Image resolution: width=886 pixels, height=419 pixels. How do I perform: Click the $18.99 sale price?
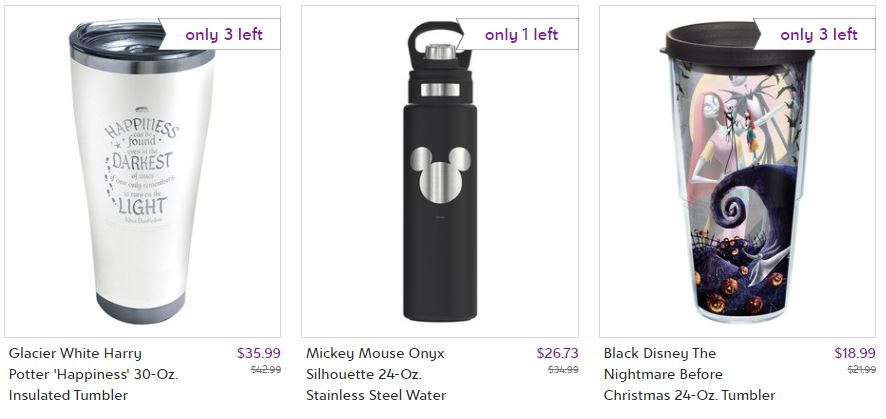(x=855, y=353)
